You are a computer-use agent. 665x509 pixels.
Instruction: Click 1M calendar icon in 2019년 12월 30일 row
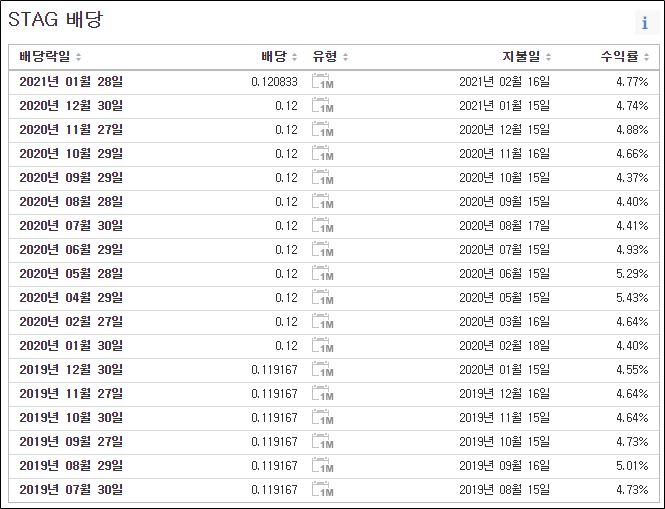(x=322, y=369)
